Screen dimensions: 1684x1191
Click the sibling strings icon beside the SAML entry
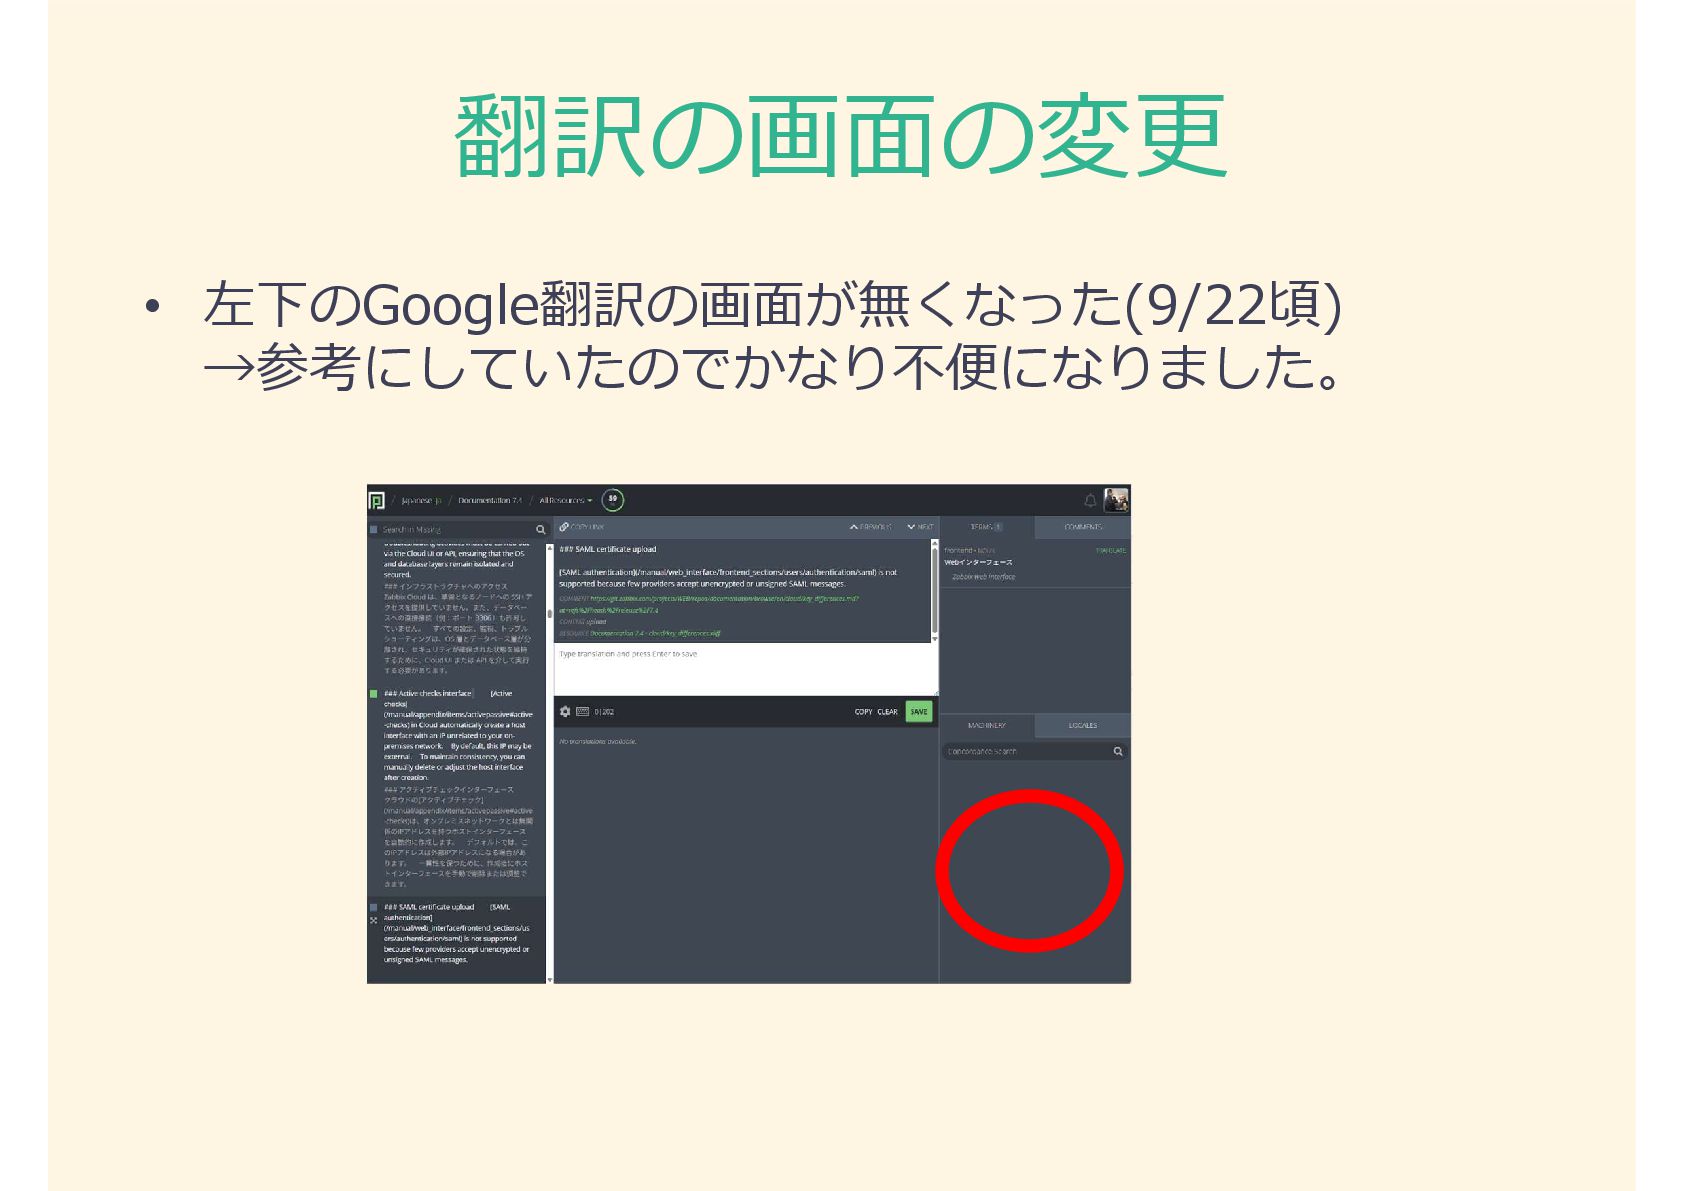pyautogui.click(x=373, y=920)
